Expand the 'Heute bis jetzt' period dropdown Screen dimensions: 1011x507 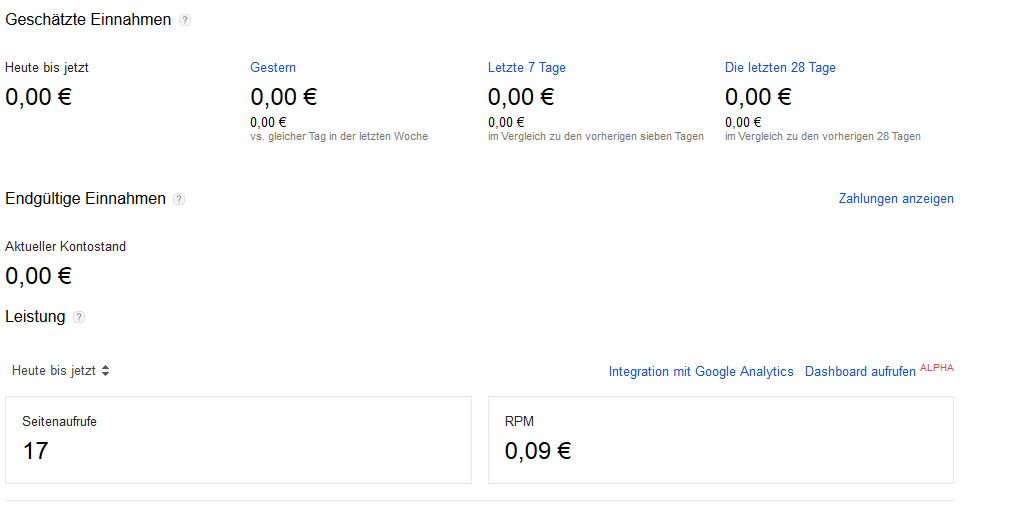tap(60, 371)
